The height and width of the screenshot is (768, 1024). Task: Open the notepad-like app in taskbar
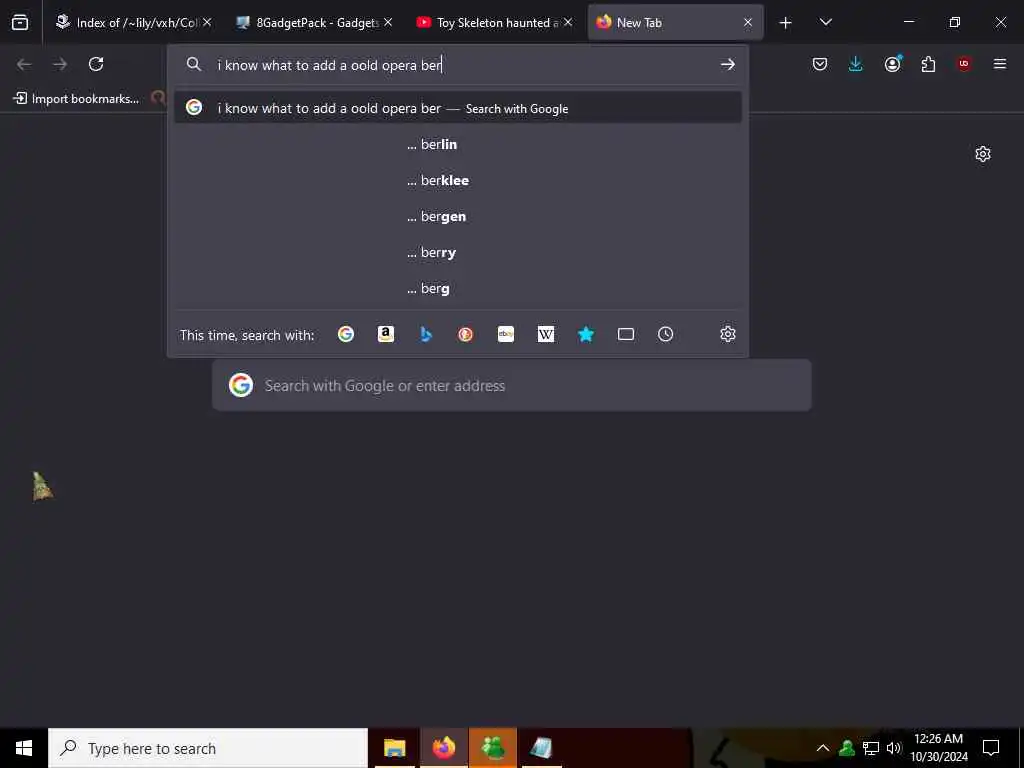click(541, 748)
